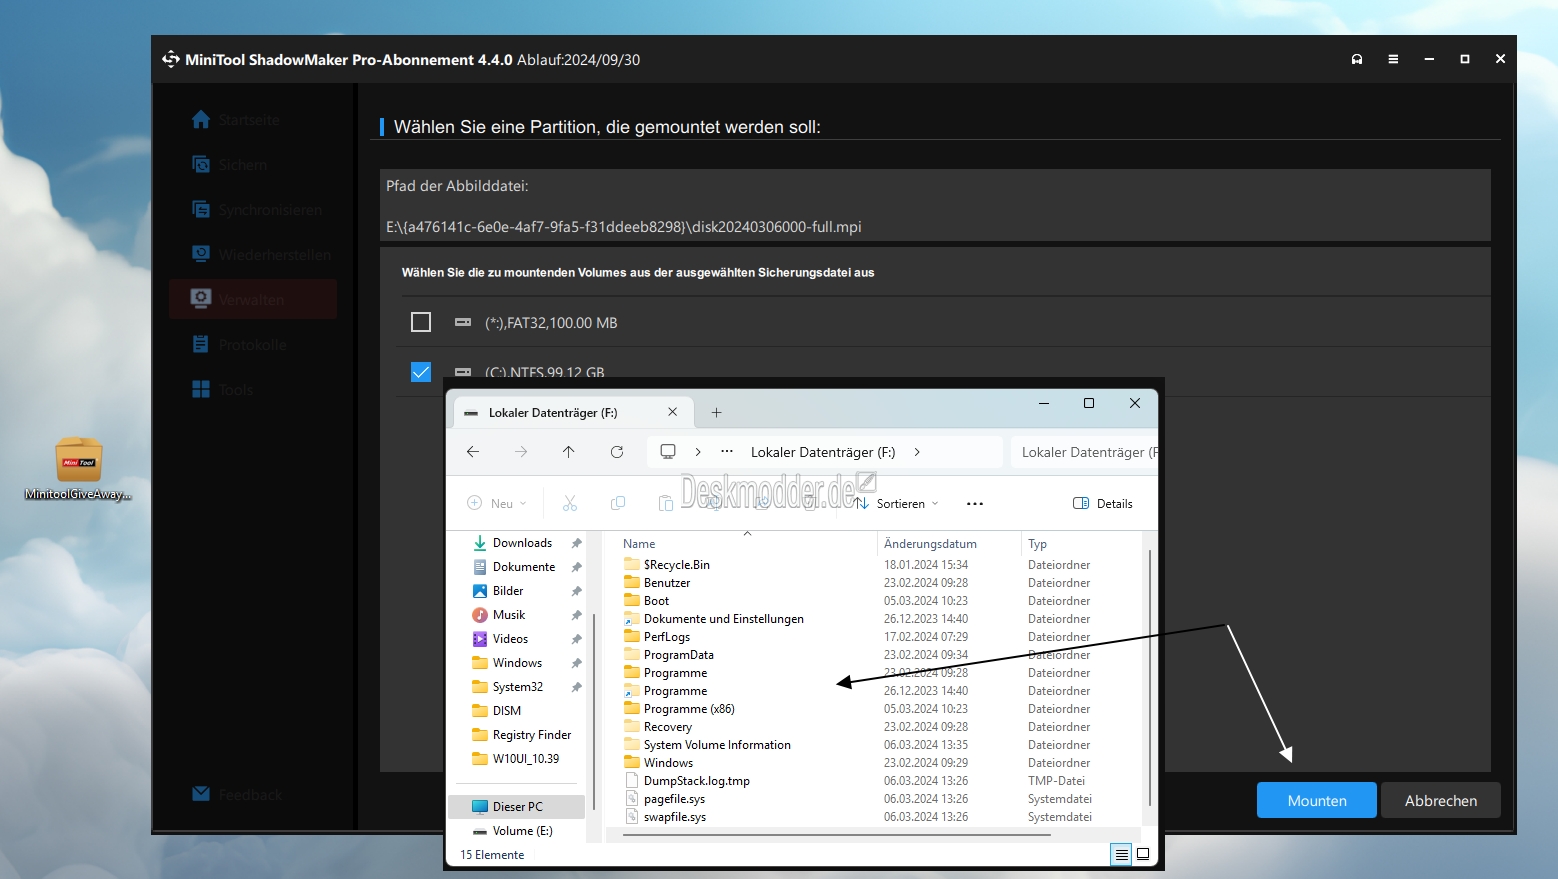Click the PC monitor icon in address bar
This screenshot has height=879, width=1558.
[x=668, y=452]
